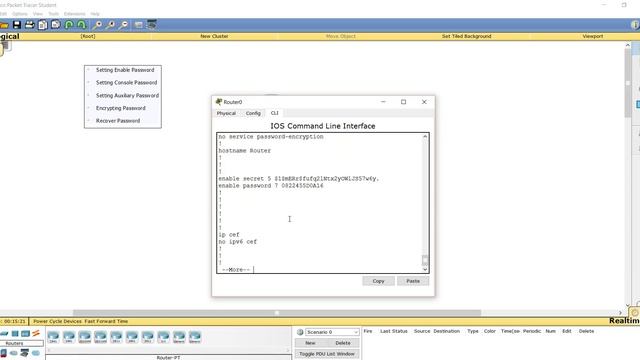This screenshot has width=640, height=360.
Task: Click the CLI scrollbar down arrow
Action: (x=425, y=269)
